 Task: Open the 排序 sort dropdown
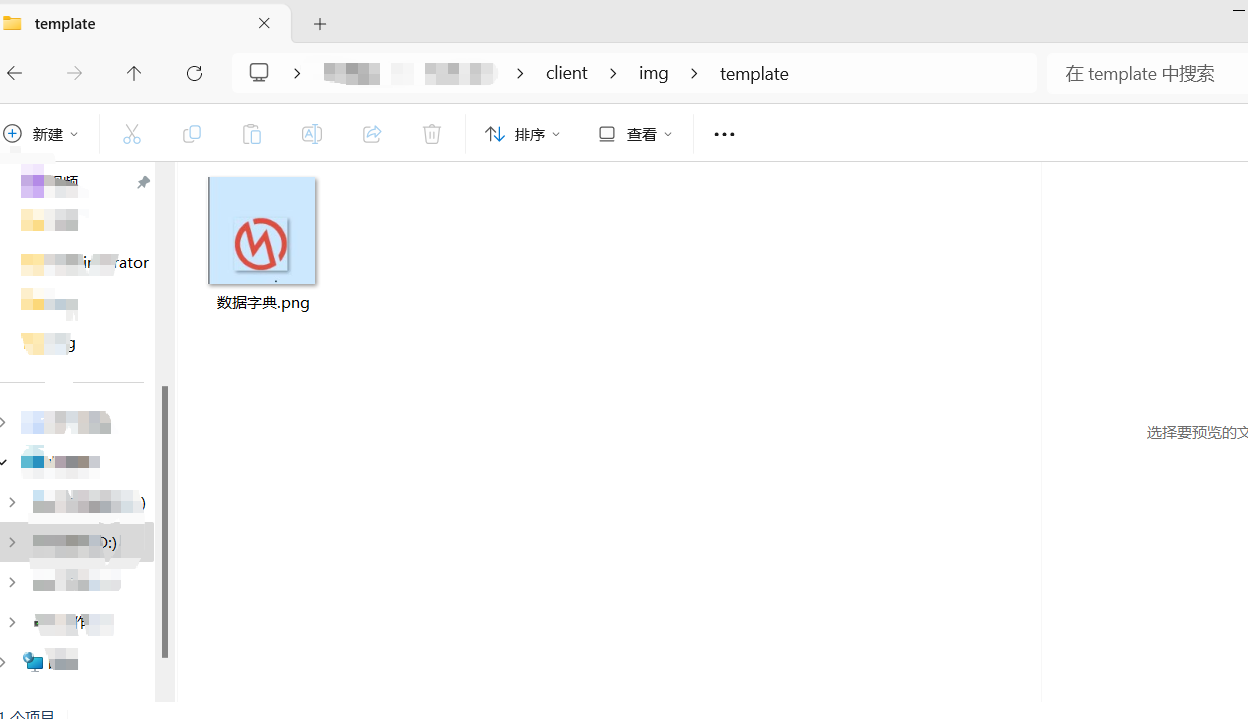[523, 134]
